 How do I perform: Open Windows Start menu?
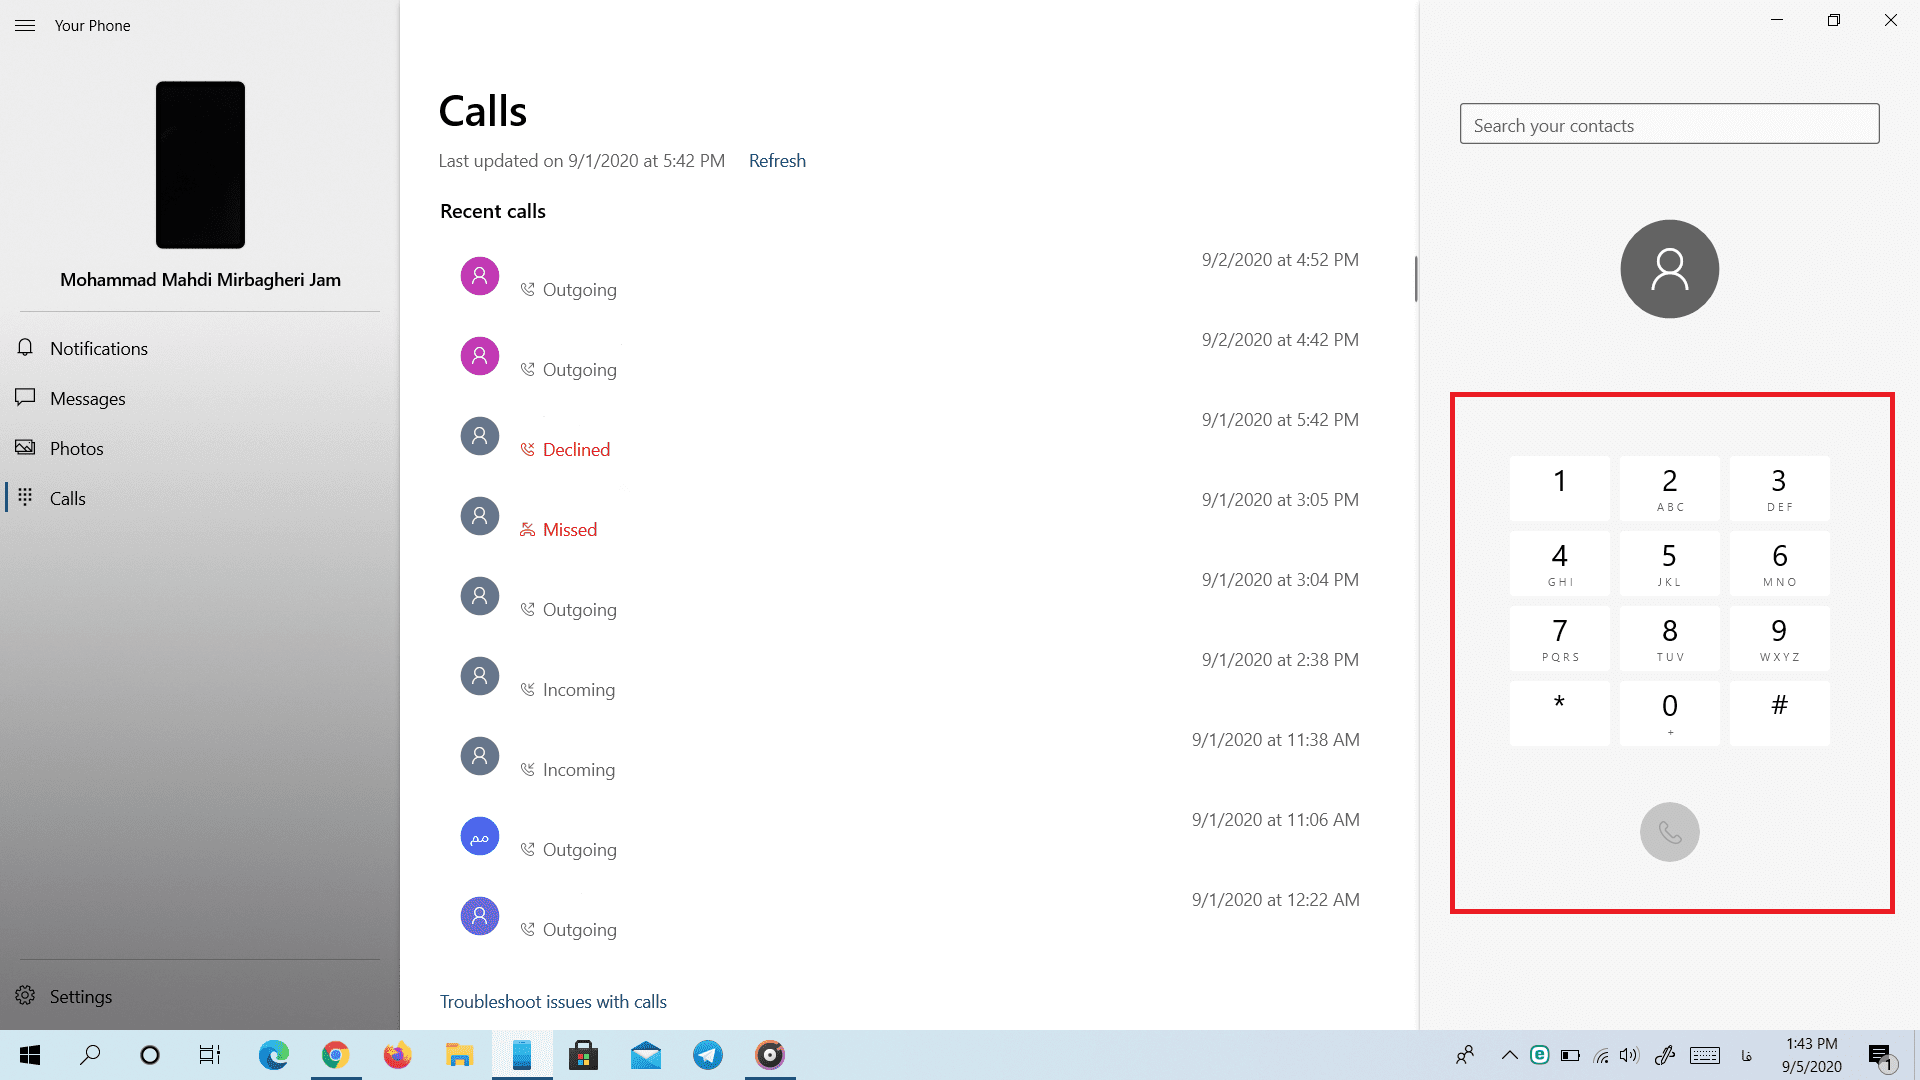click(30, 1055)
